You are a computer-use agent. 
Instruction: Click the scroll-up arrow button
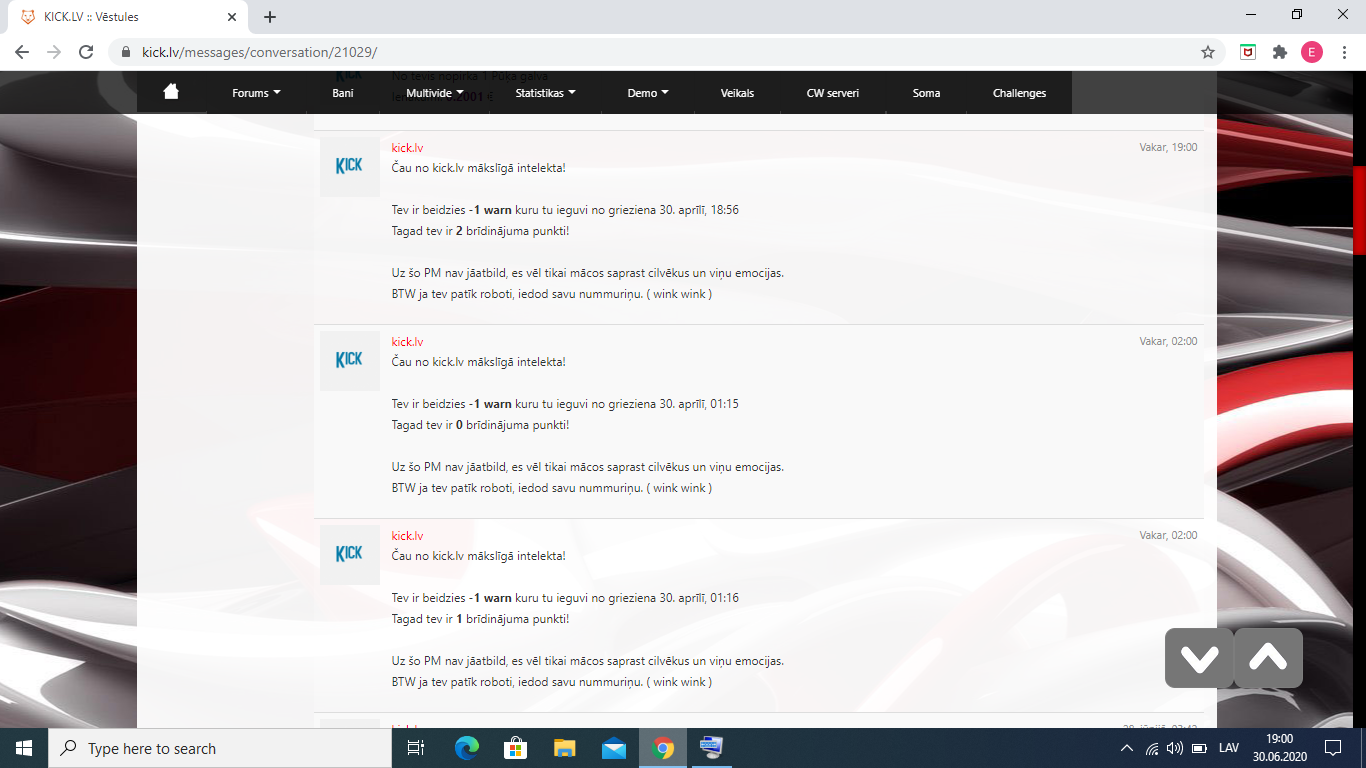(x=1268, y=658)
